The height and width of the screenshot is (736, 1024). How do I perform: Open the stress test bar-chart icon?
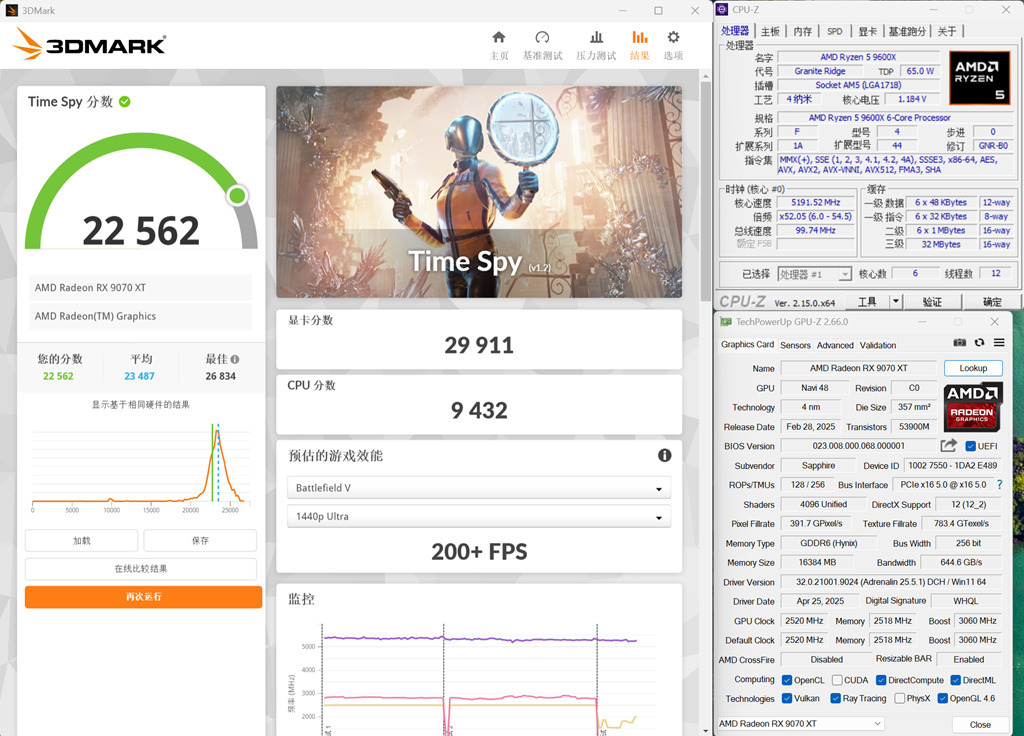point(596,37)
